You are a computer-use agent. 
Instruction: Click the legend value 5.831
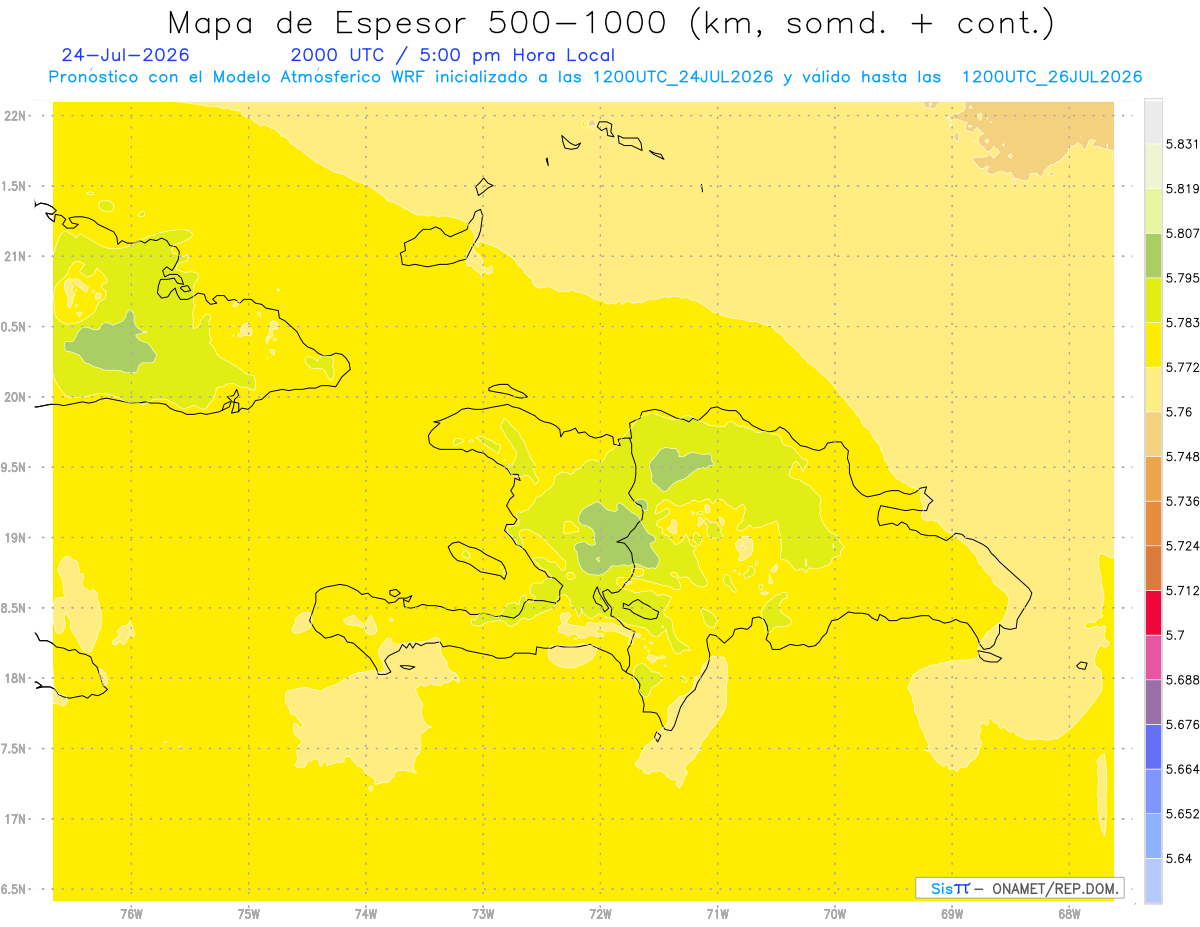tap(1183, 144)
